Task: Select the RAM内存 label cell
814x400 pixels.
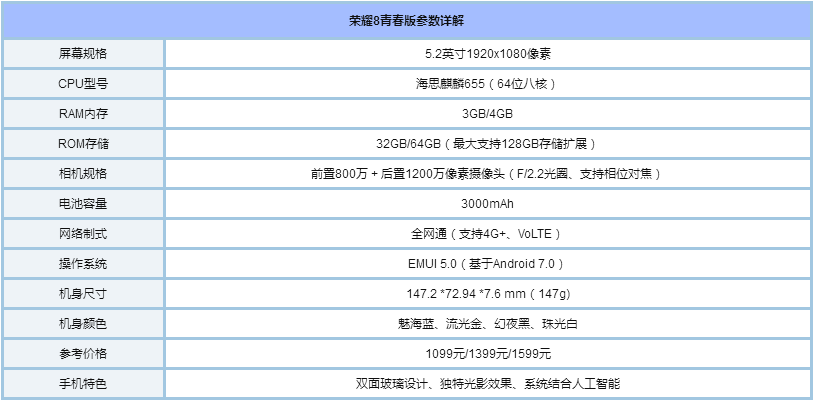Action: click(83, 114)
